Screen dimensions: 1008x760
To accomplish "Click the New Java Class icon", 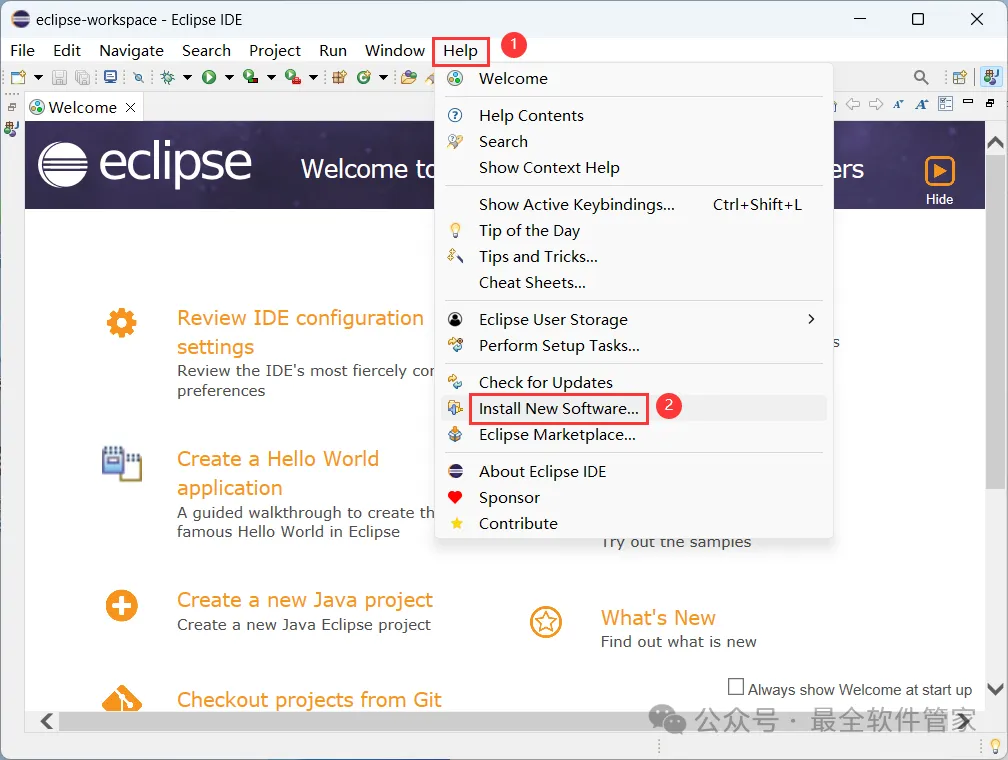I will click(x=364, y=77).
